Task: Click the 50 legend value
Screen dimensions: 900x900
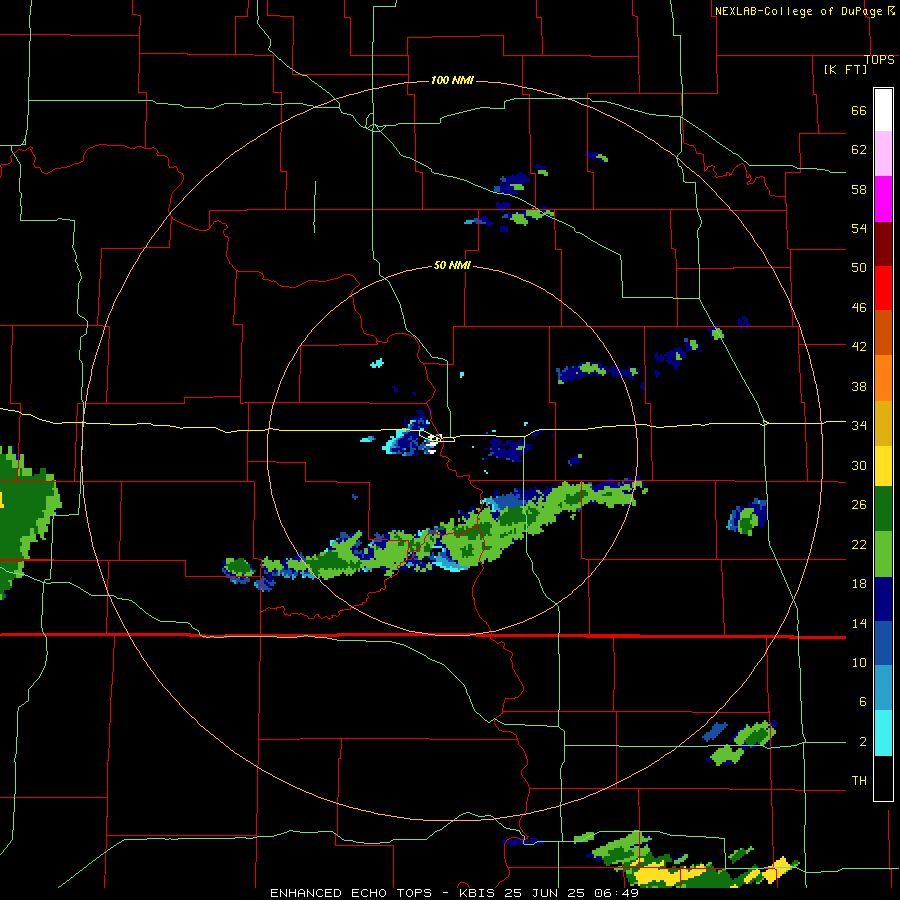Action: coord(859,267)
